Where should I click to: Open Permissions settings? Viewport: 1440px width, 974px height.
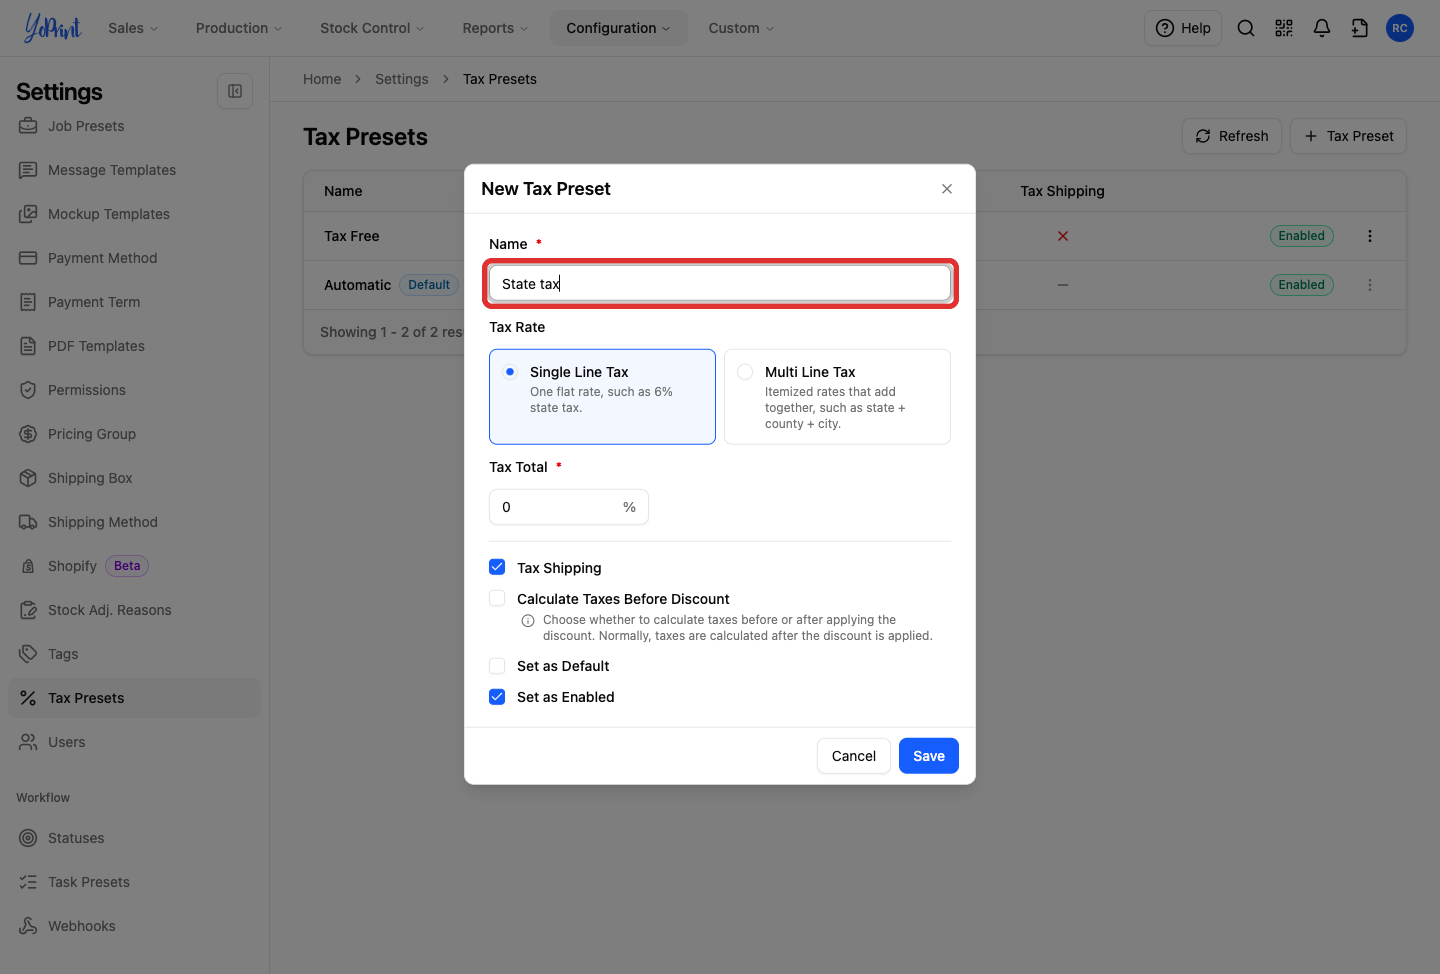[x=134, y=390]
